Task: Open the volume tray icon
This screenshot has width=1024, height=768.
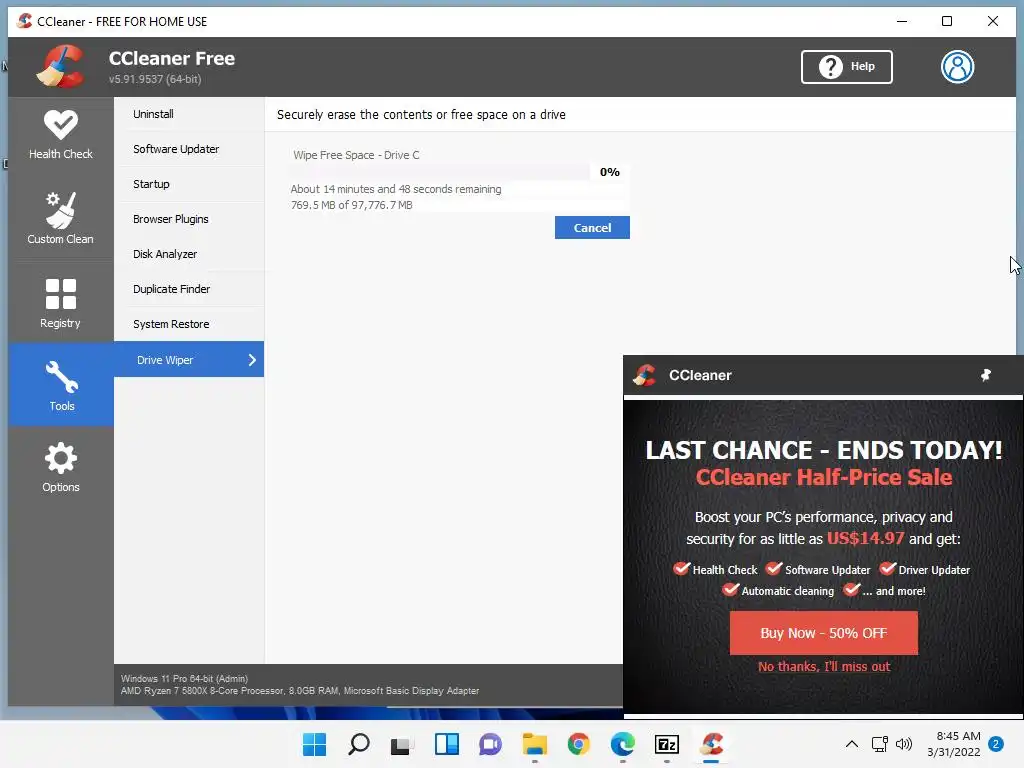Action: coord(904,744)
